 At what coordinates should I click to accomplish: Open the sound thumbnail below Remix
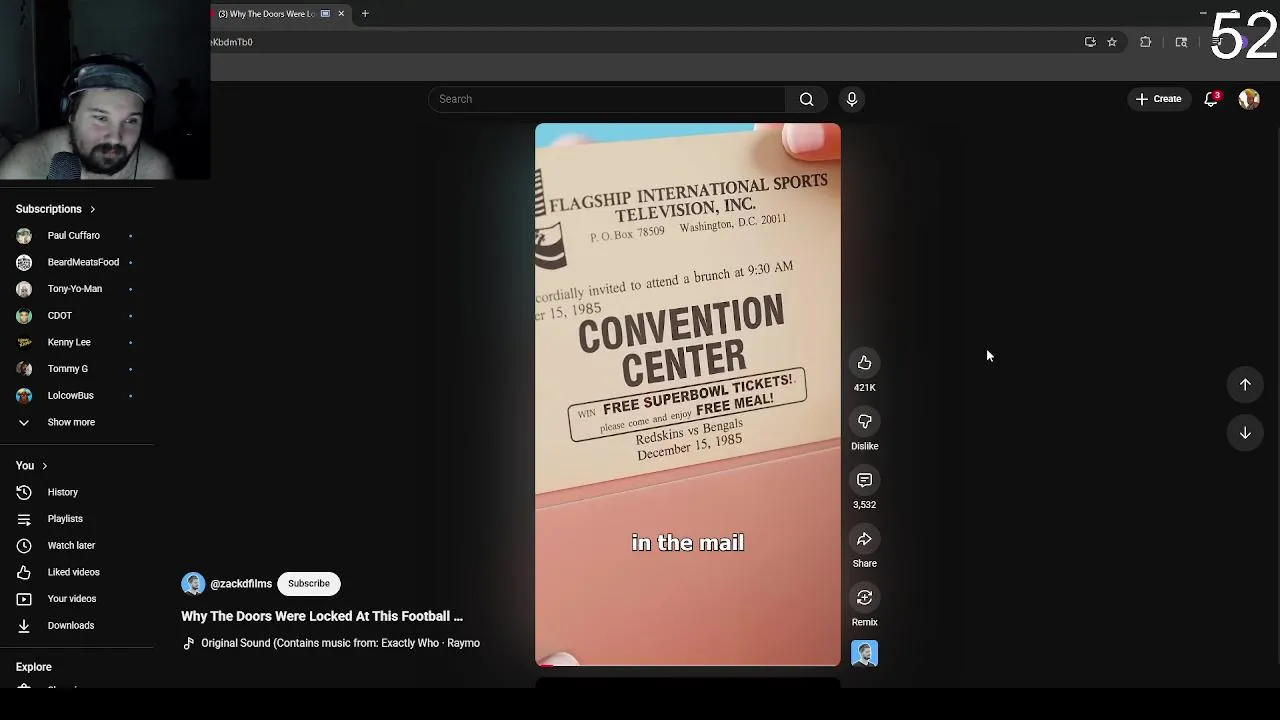click(x=864, y=653)
